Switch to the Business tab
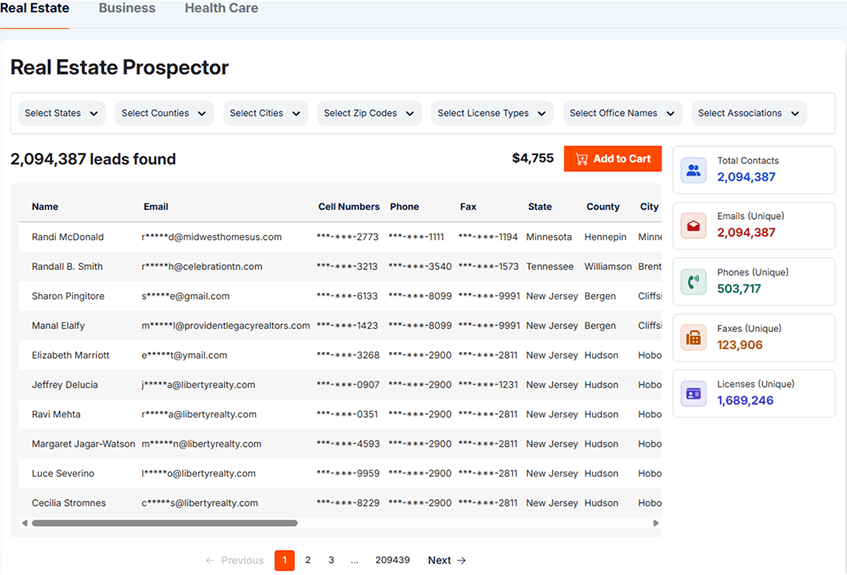This screenshot has width=847, height=575. 127,8
